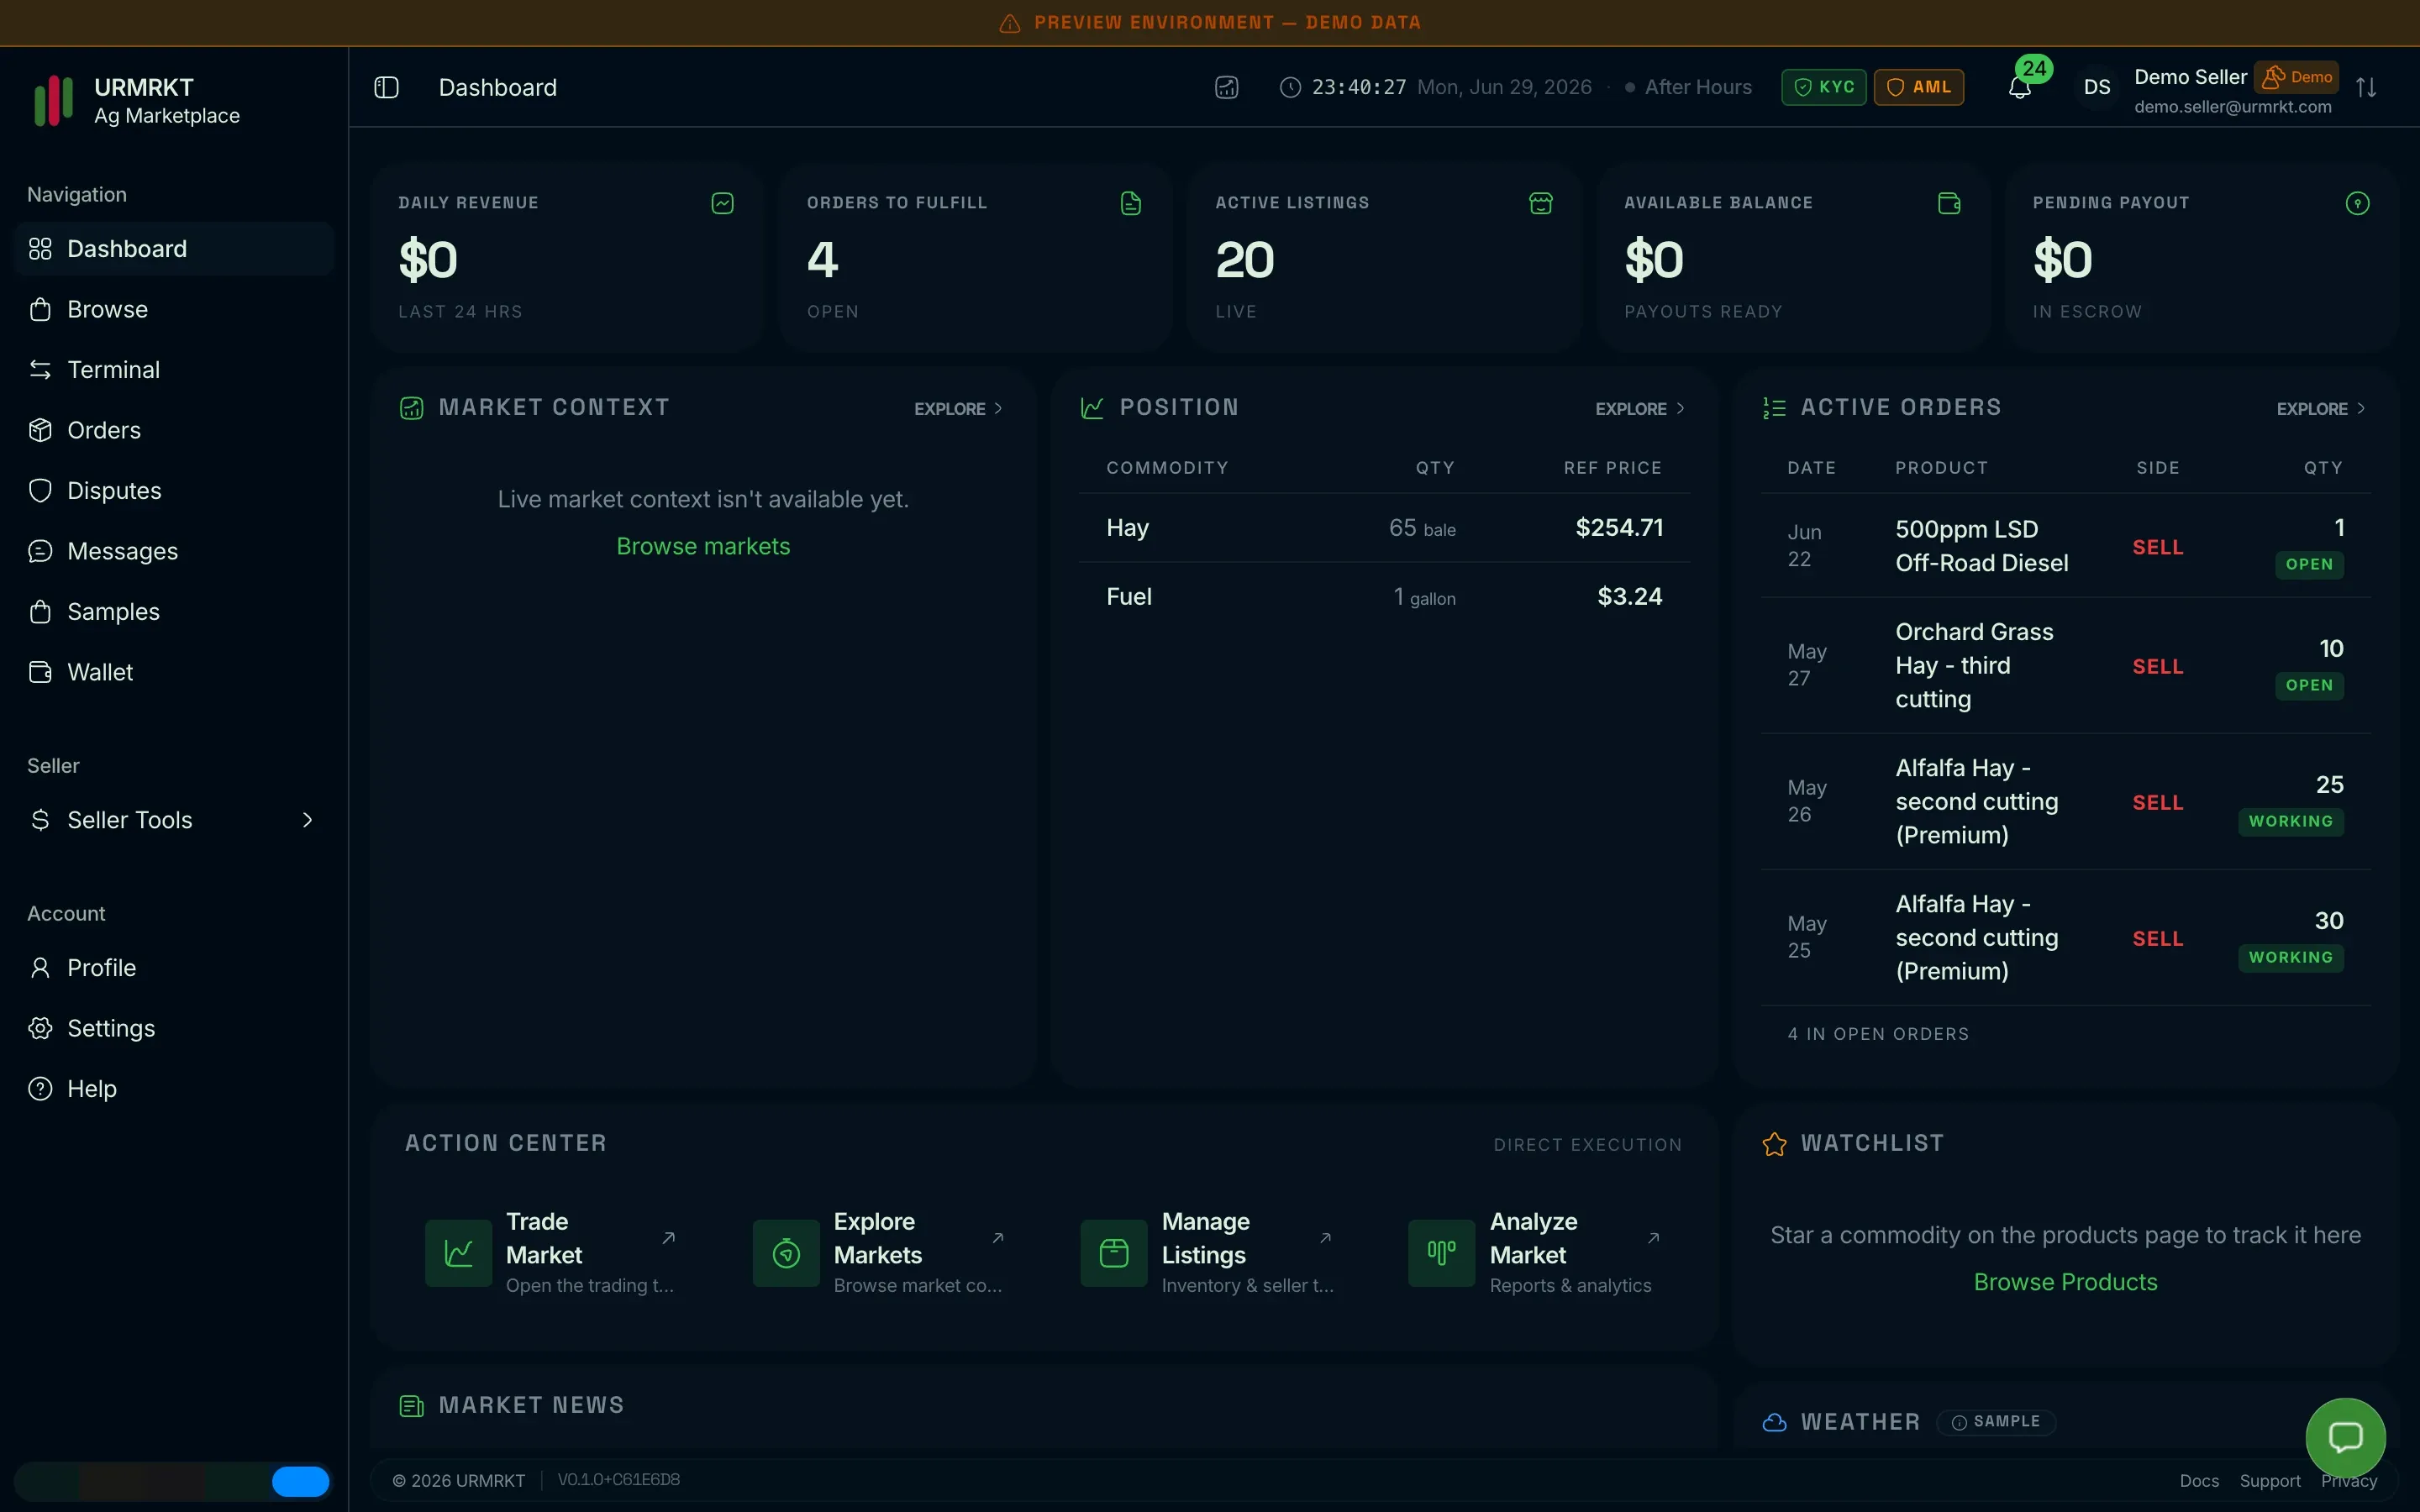The width and height of the screenshot is (2420, 1512).
Task: Open Analyze Market arrow link
Action: 1653,1238
